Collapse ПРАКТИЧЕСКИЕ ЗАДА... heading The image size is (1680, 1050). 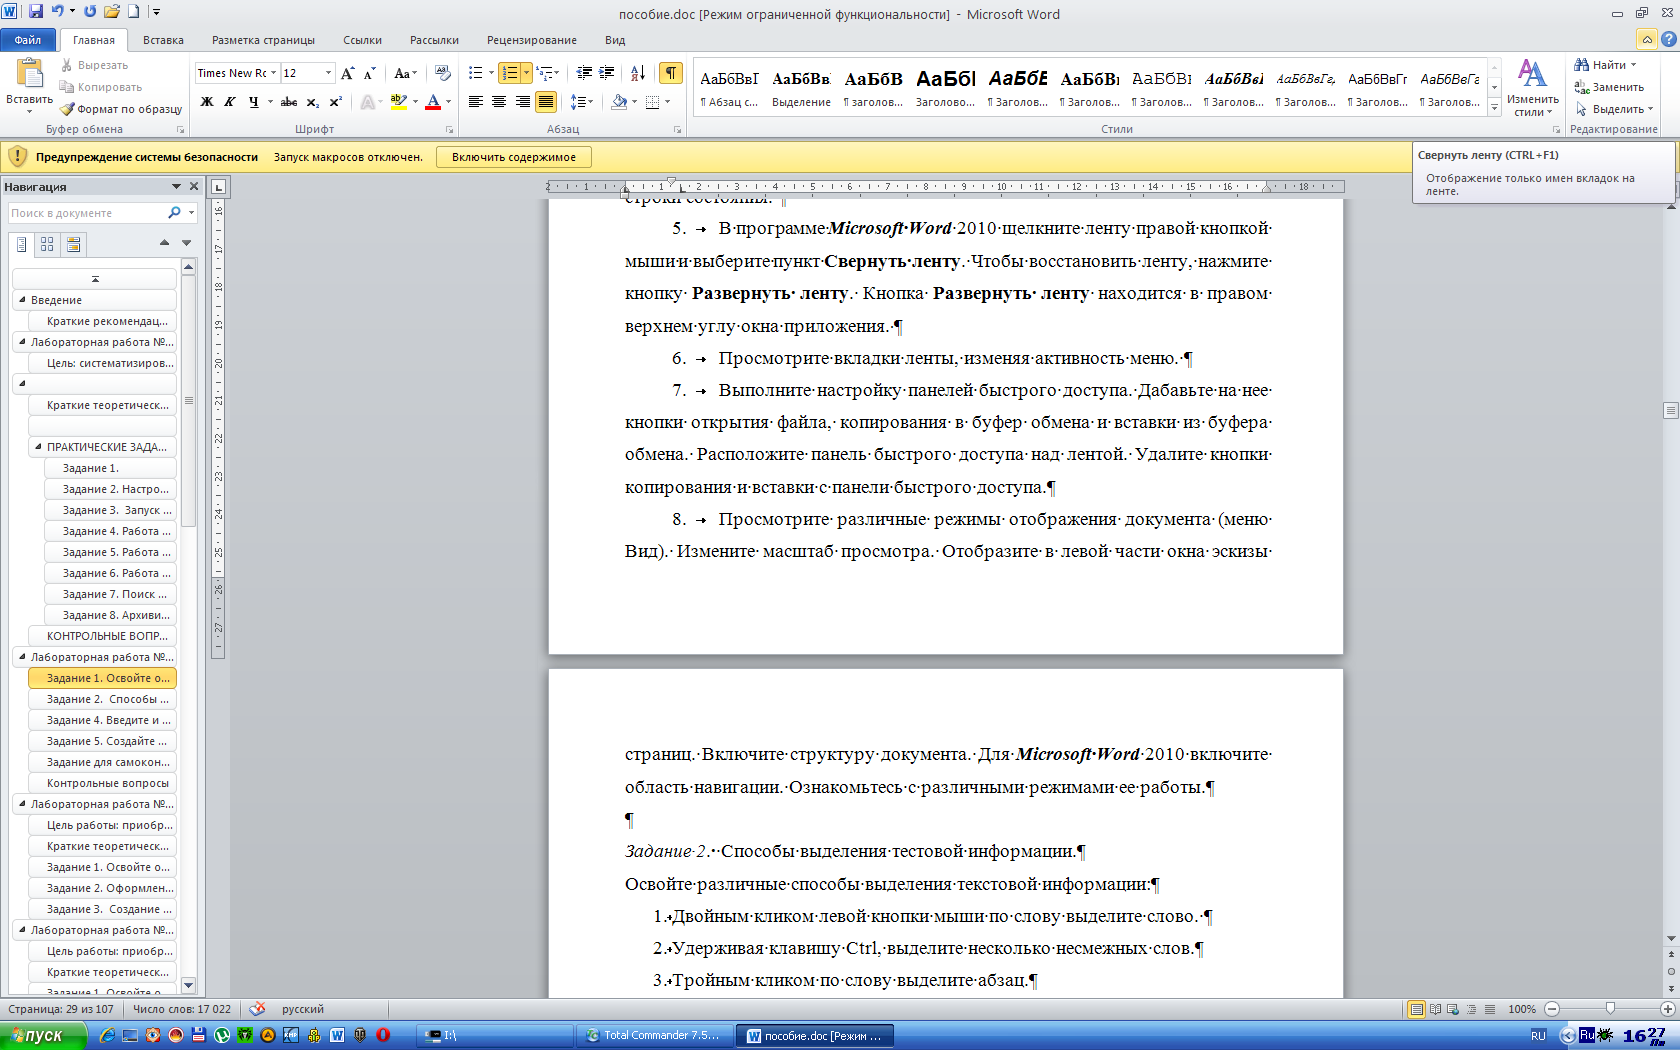[x=39, y=446]
